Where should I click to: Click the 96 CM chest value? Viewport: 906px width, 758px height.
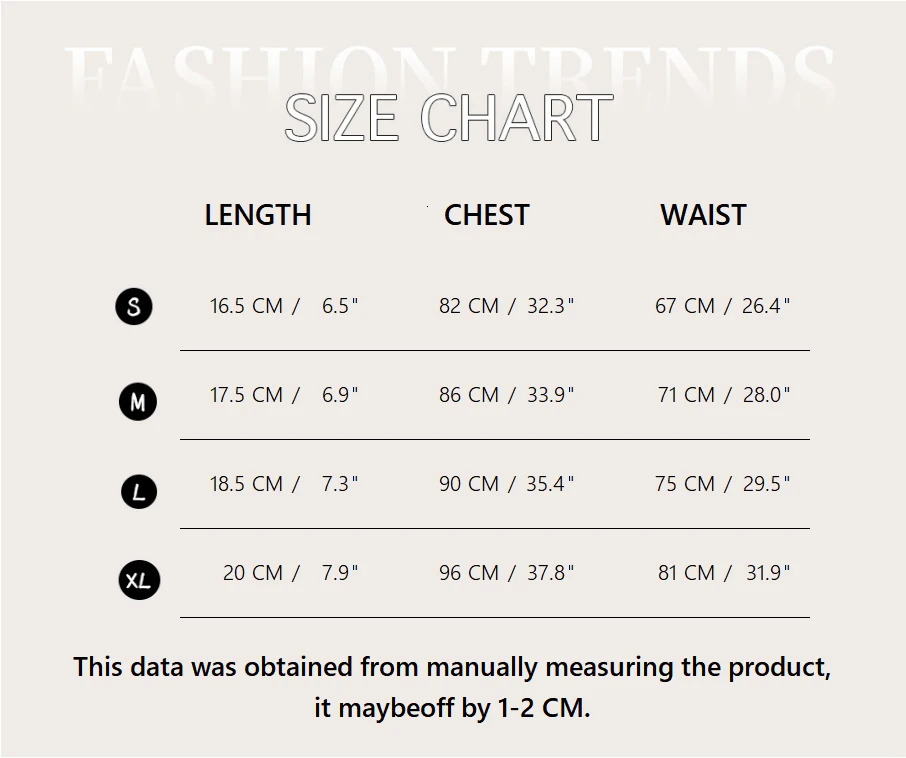click(468, 573)
